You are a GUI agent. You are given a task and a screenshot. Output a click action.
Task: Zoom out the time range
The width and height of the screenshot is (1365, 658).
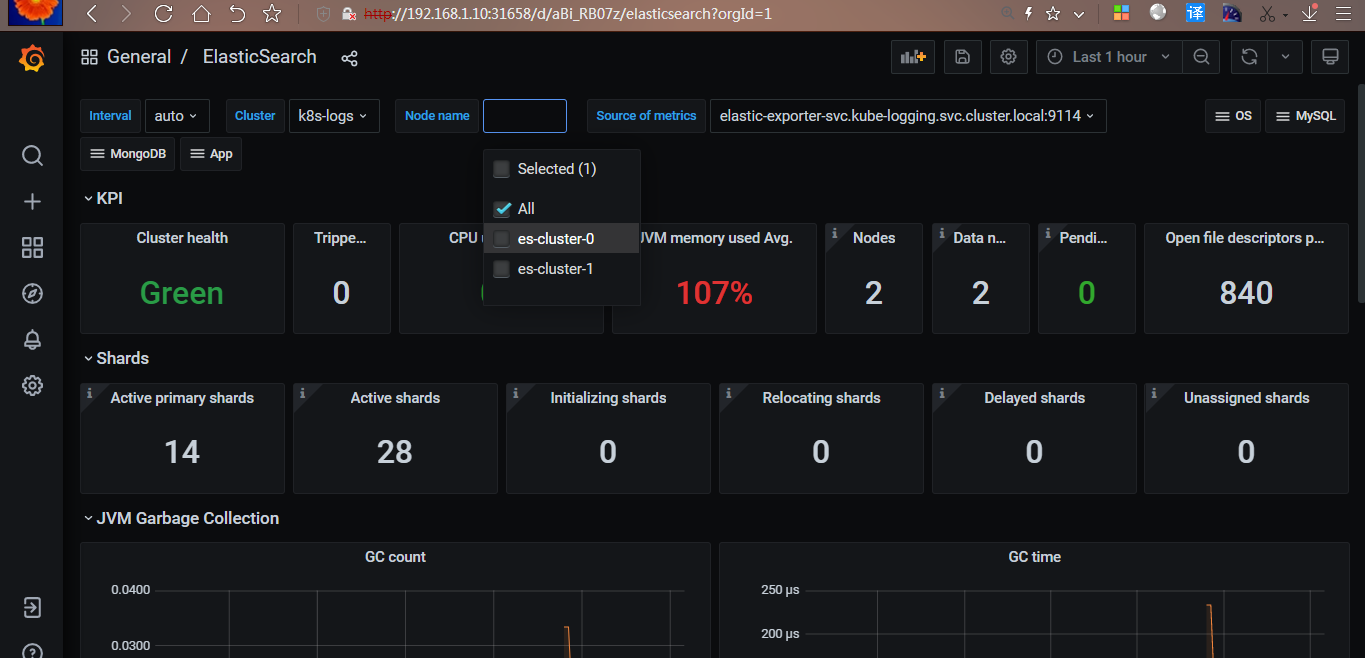[1201, 57]
